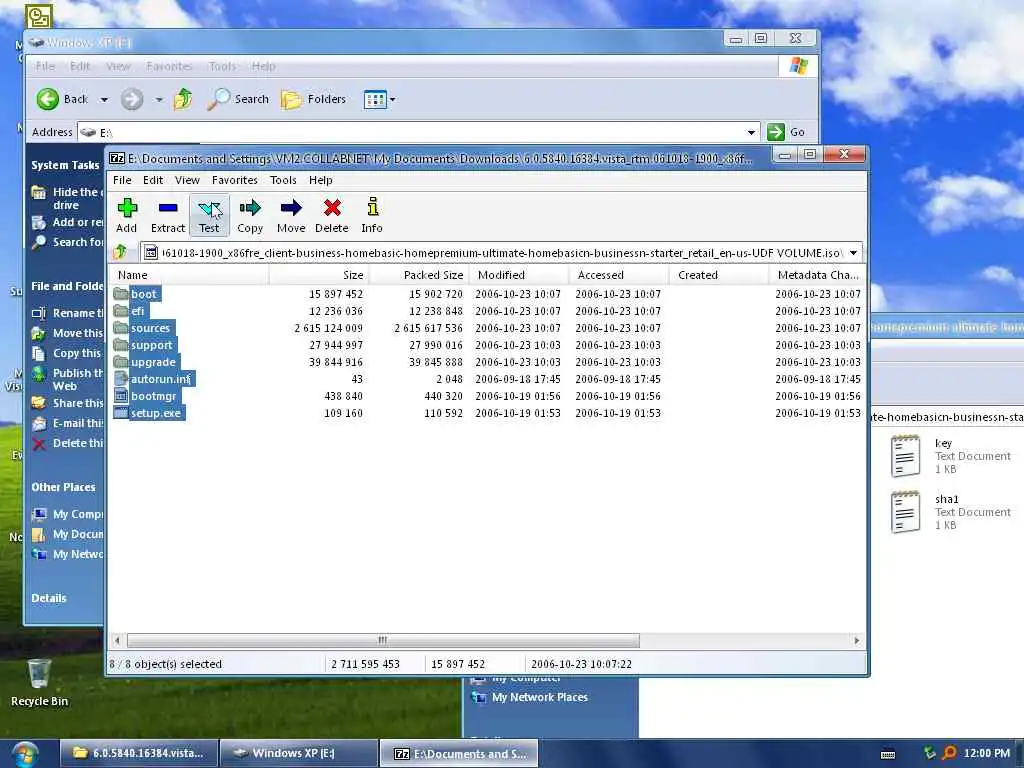Click the Explorer Address field showing E:\
Viewport: 1024px width, 768px height.
[419, 132]
